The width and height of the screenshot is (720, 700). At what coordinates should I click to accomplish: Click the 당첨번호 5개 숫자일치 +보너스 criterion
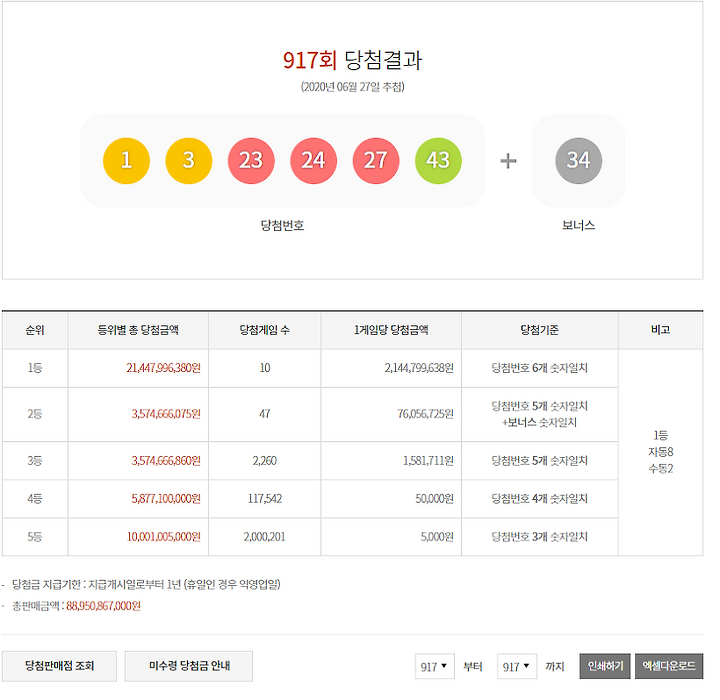540,414
